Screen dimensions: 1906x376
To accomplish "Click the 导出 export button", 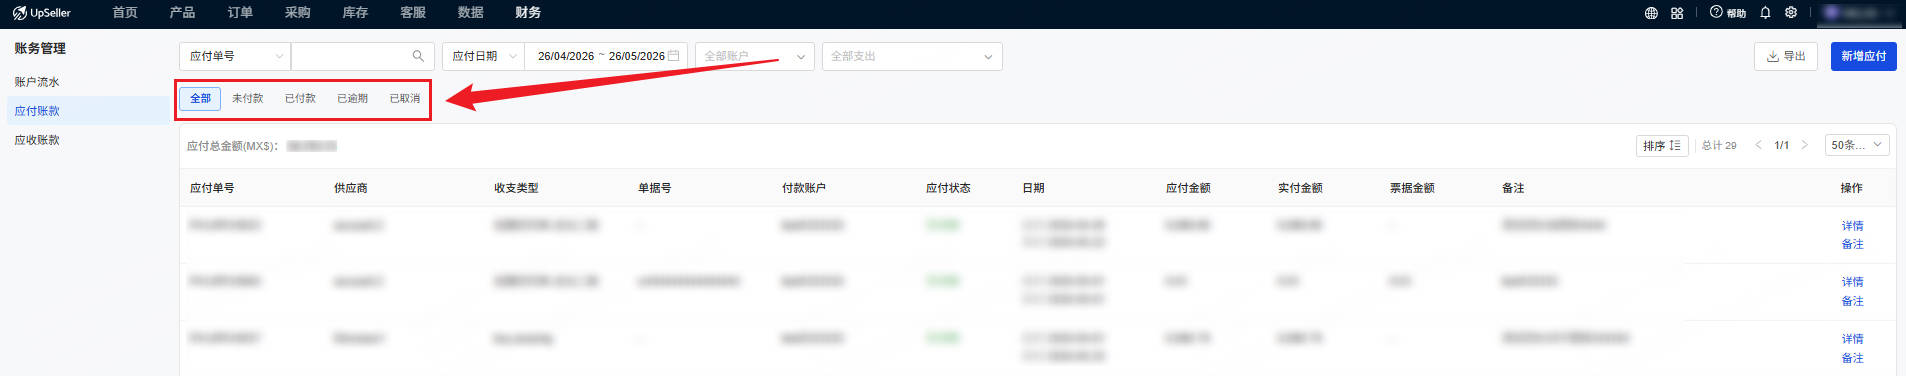I will 1786,56.
